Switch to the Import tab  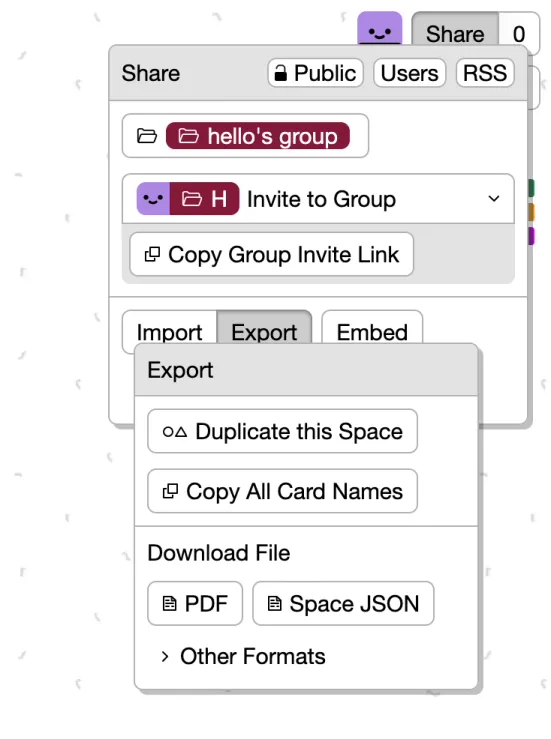(x=169, y=332)
